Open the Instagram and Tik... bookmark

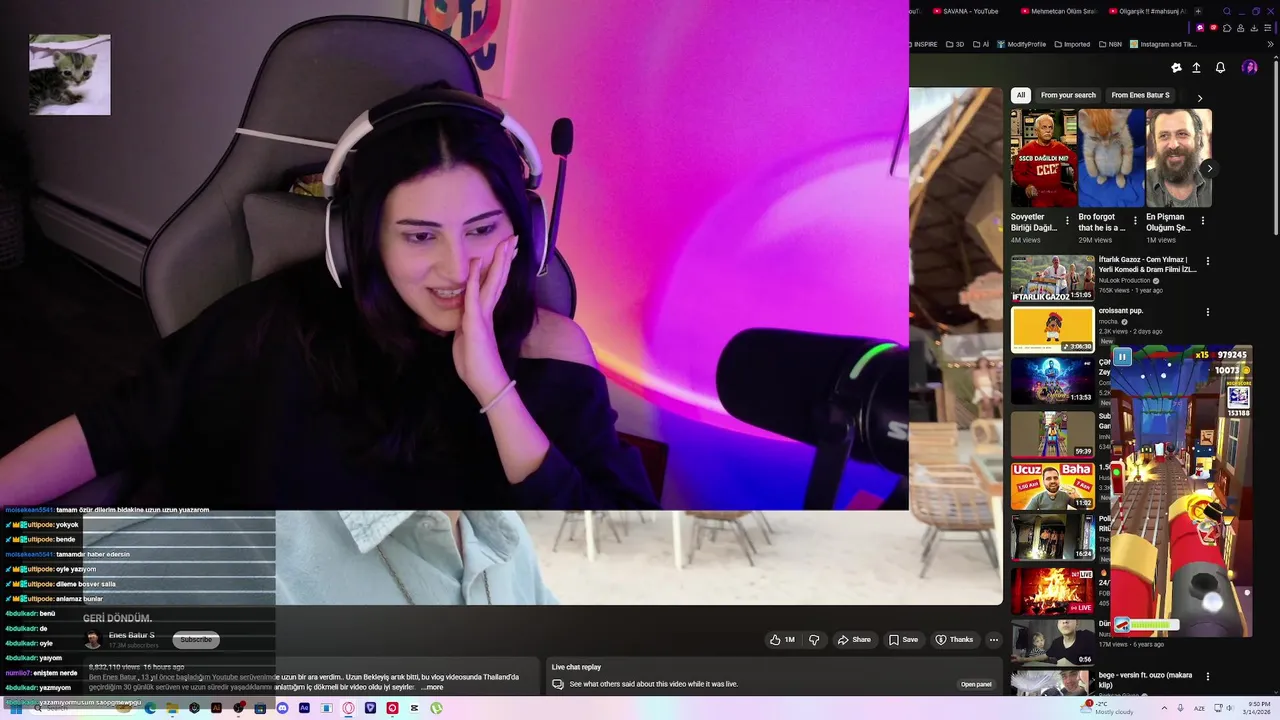pos(1163,44)
